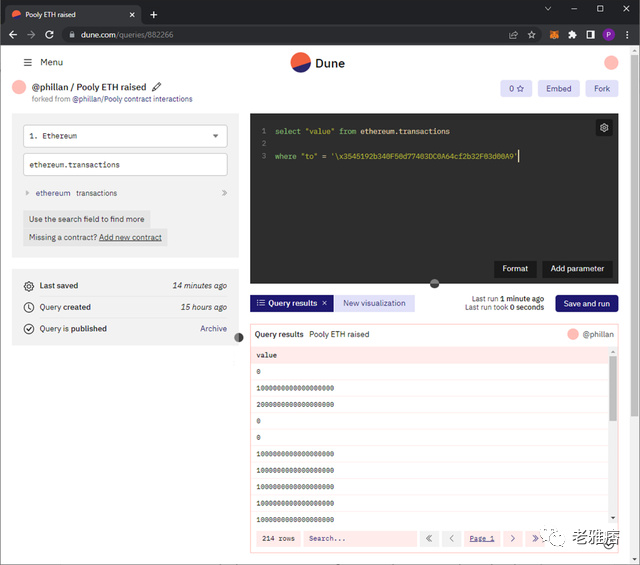The width and height of the screenshot is (640, 565).
Task: Click the Query is published check icon
Action: coord(29,329)
